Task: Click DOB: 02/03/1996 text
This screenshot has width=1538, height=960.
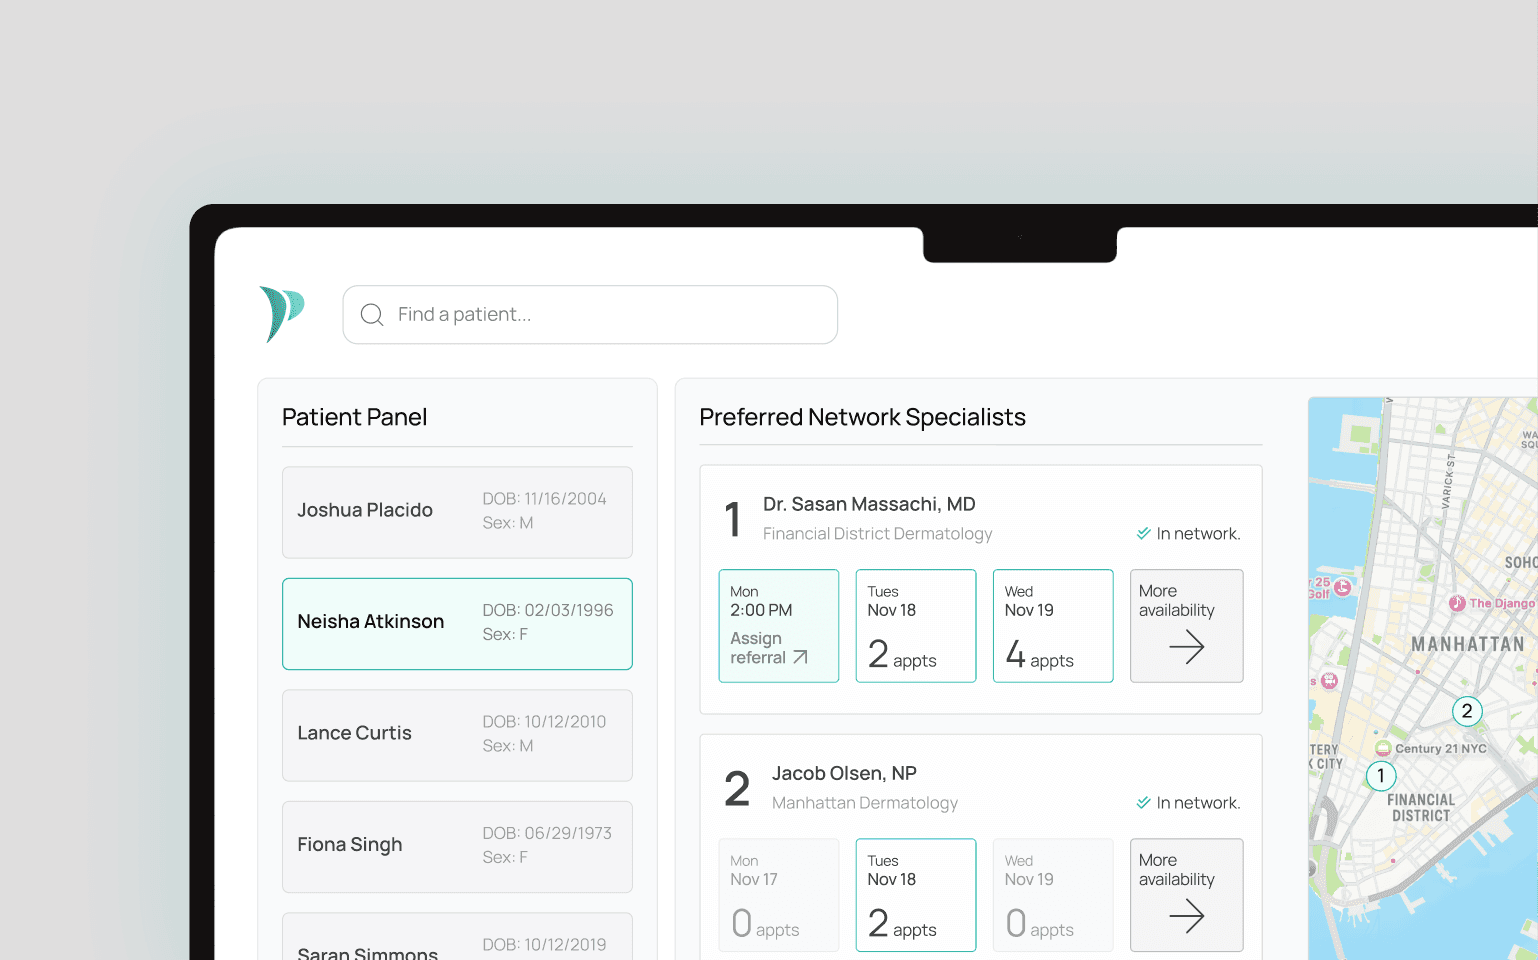Action: [548, 610]
